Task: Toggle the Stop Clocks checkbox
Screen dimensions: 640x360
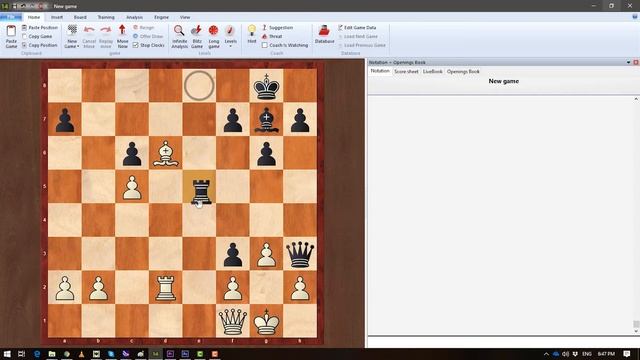Action: coord(136,45)
